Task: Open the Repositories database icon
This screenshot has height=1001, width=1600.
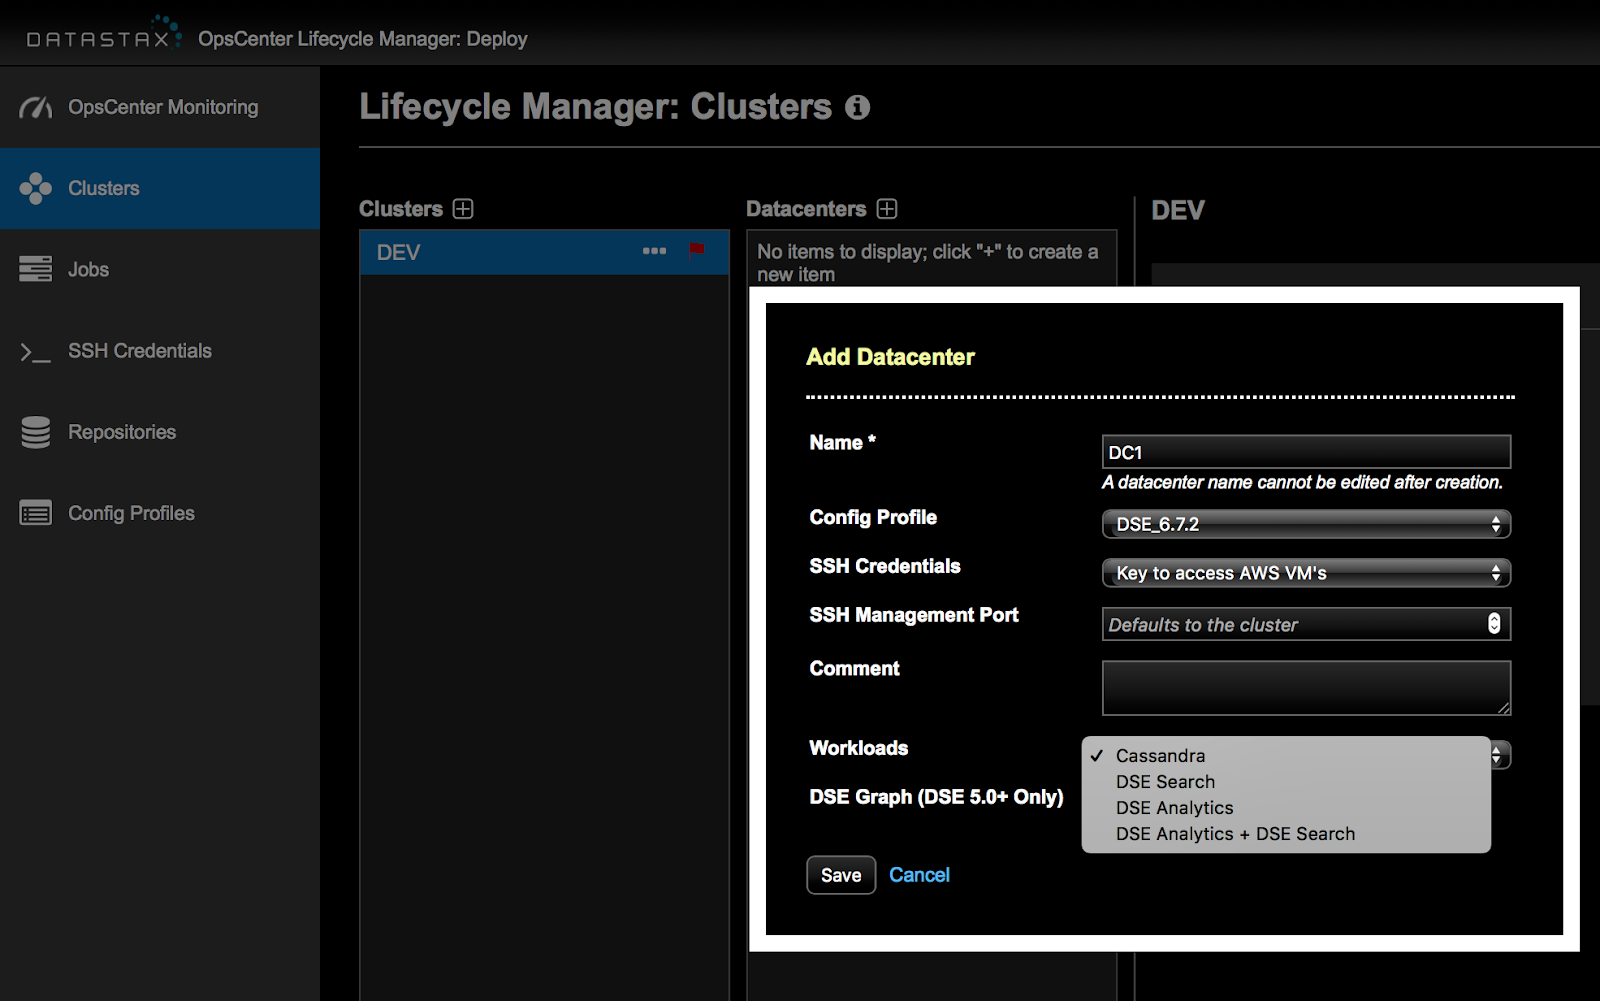Action: pyautogui.click(x=36, y=432)
